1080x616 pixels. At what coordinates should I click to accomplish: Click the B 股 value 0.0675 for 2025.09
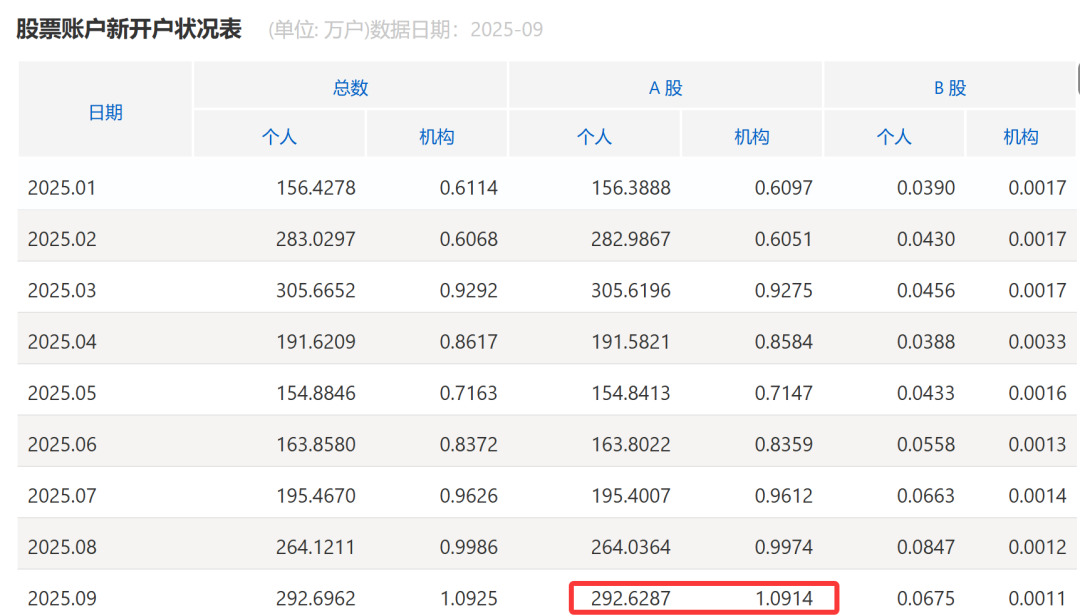(927, 597)
